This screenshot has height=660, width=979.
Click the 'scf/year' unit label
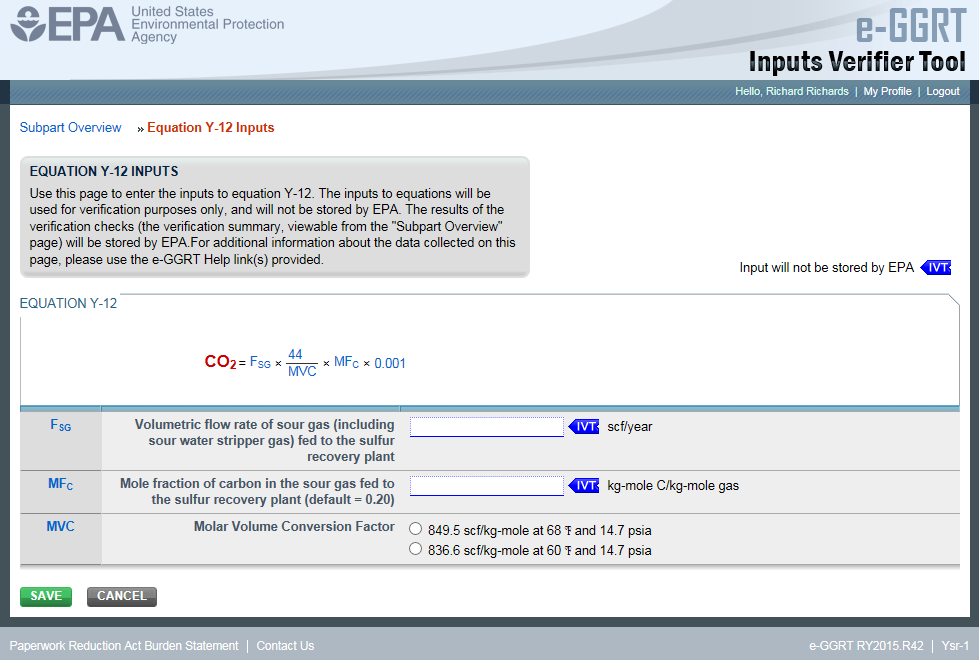tap(629, 426)
